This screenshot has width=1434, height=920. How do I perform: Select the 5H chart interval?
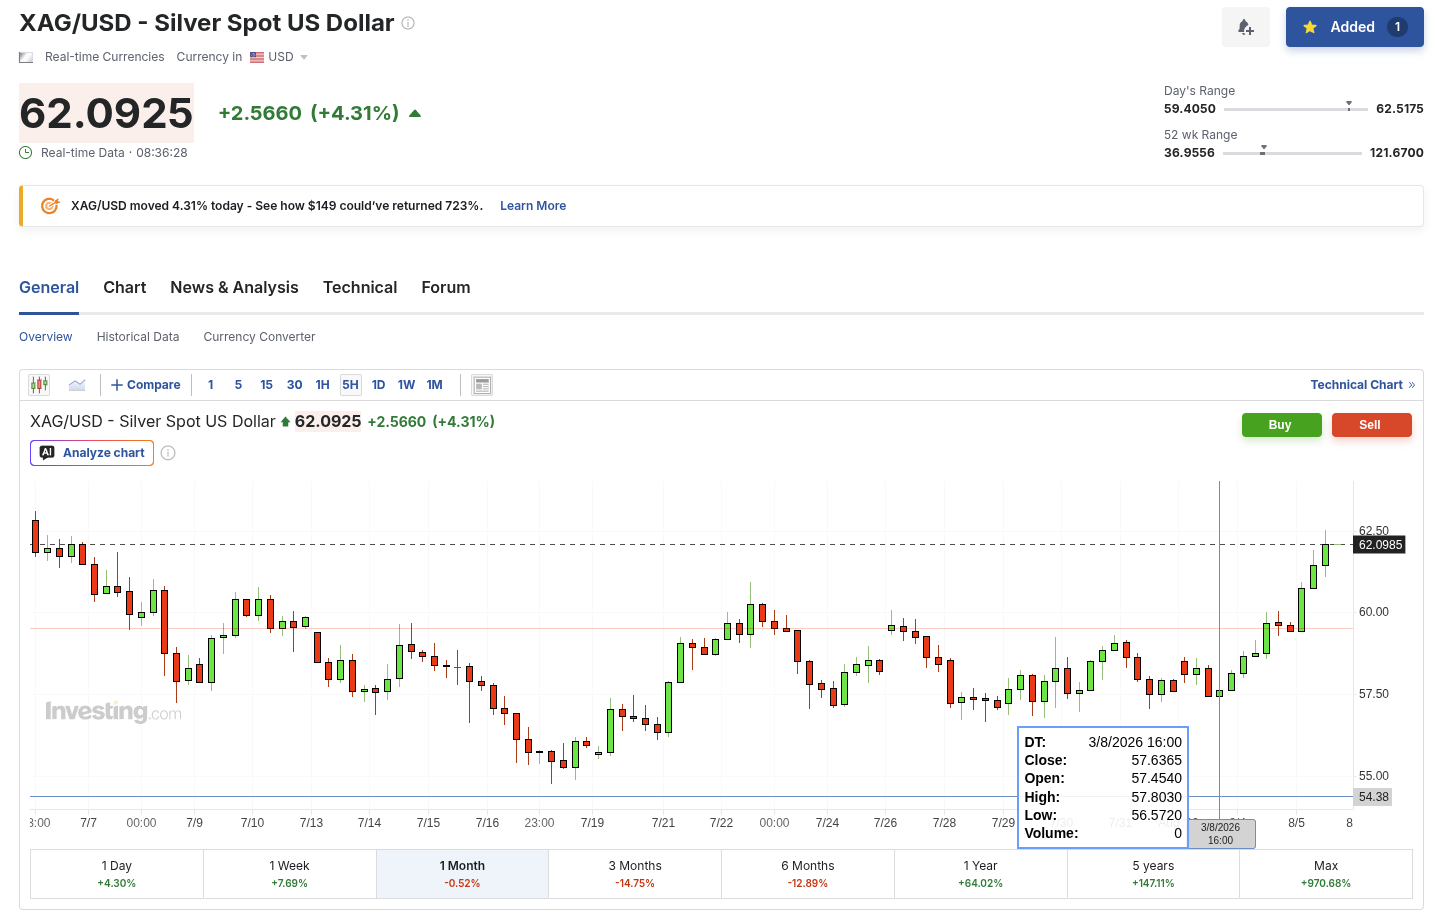pos(350,385)
